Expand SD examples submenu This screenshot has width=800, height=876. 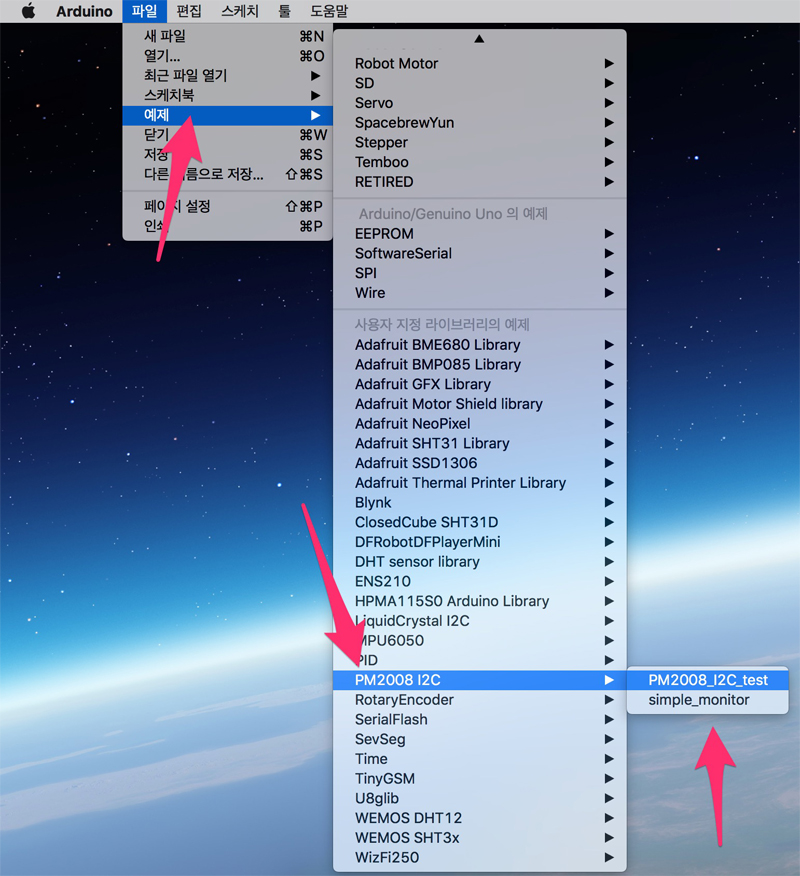[479, 83]
